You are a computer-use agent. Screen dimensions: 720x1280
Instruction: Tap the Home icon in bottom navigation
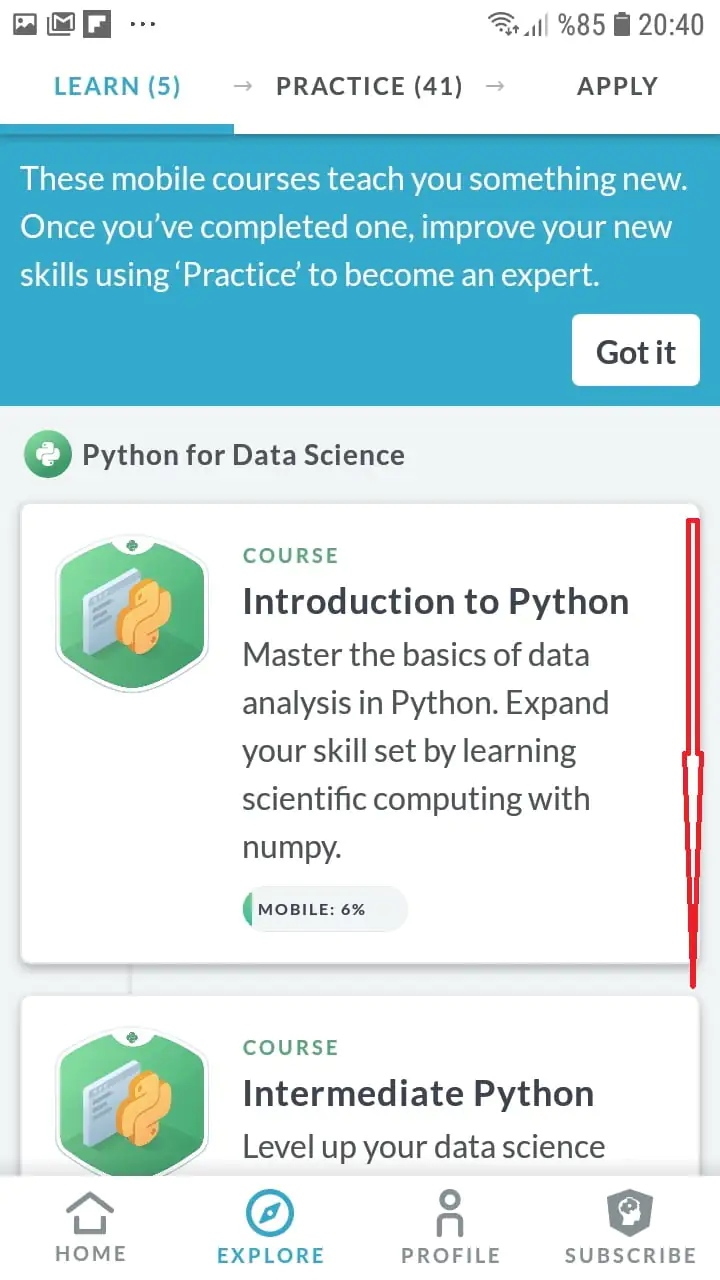coord(90,1213)
